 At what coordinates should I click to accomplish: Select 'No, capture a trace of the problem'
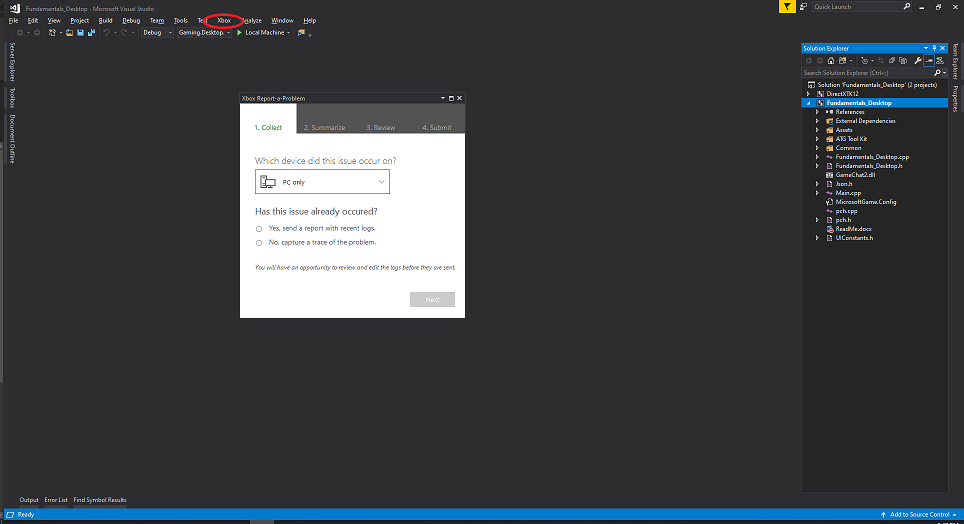point(259,243)
